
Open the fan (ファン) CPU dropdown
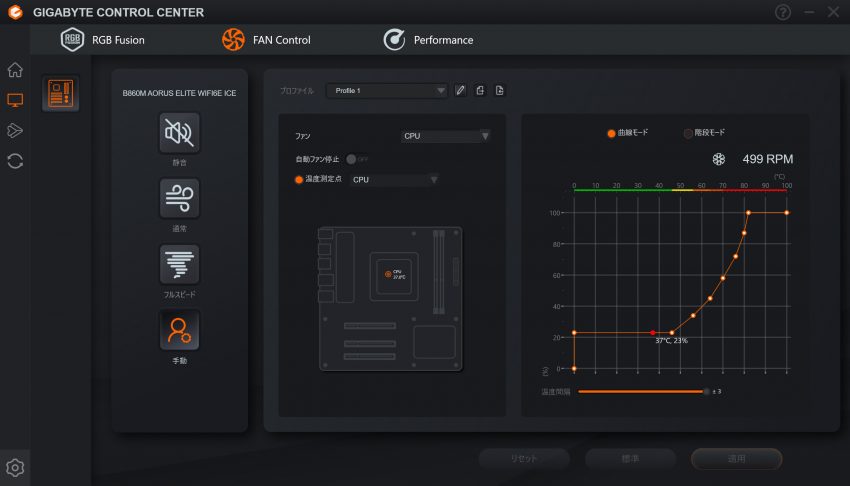pyautogui.click(x=445, y=136)
